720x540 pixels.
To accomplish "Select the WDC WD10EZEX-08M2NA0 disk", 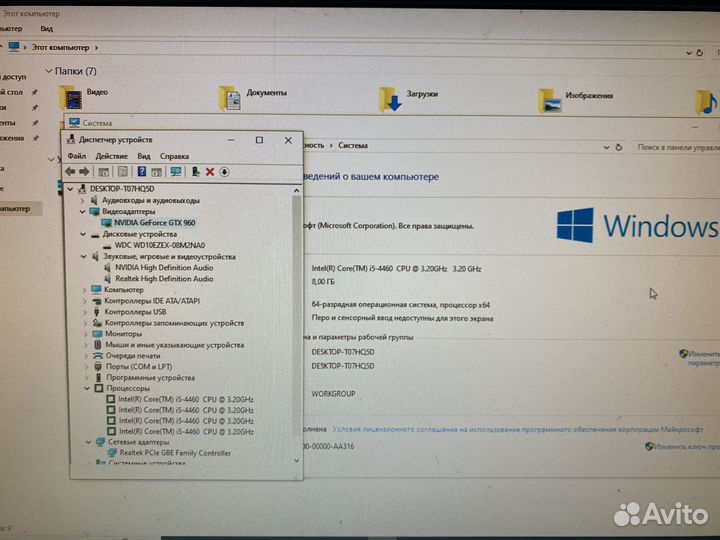I will 160,245.
